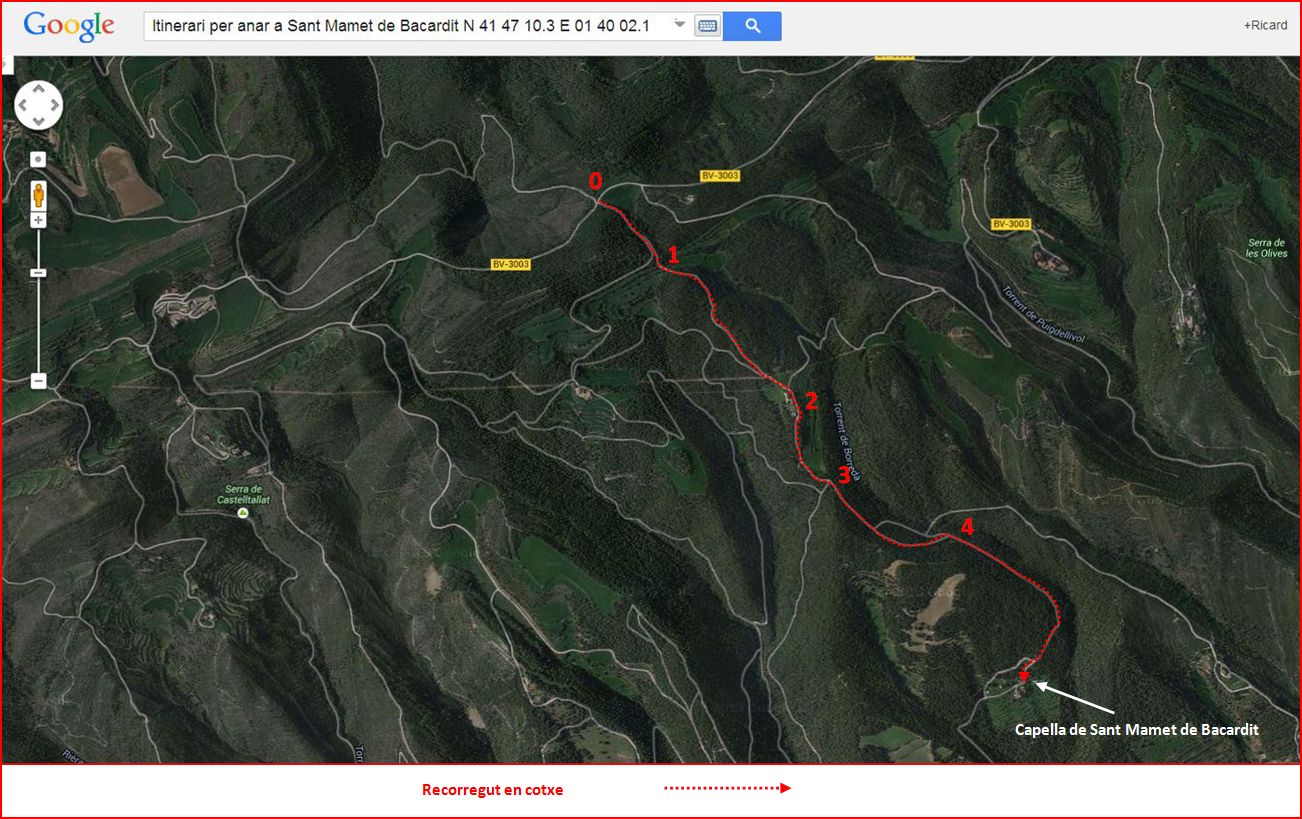
Task: Expand the search box dropdown arrow
Action: tap(680, 24)
